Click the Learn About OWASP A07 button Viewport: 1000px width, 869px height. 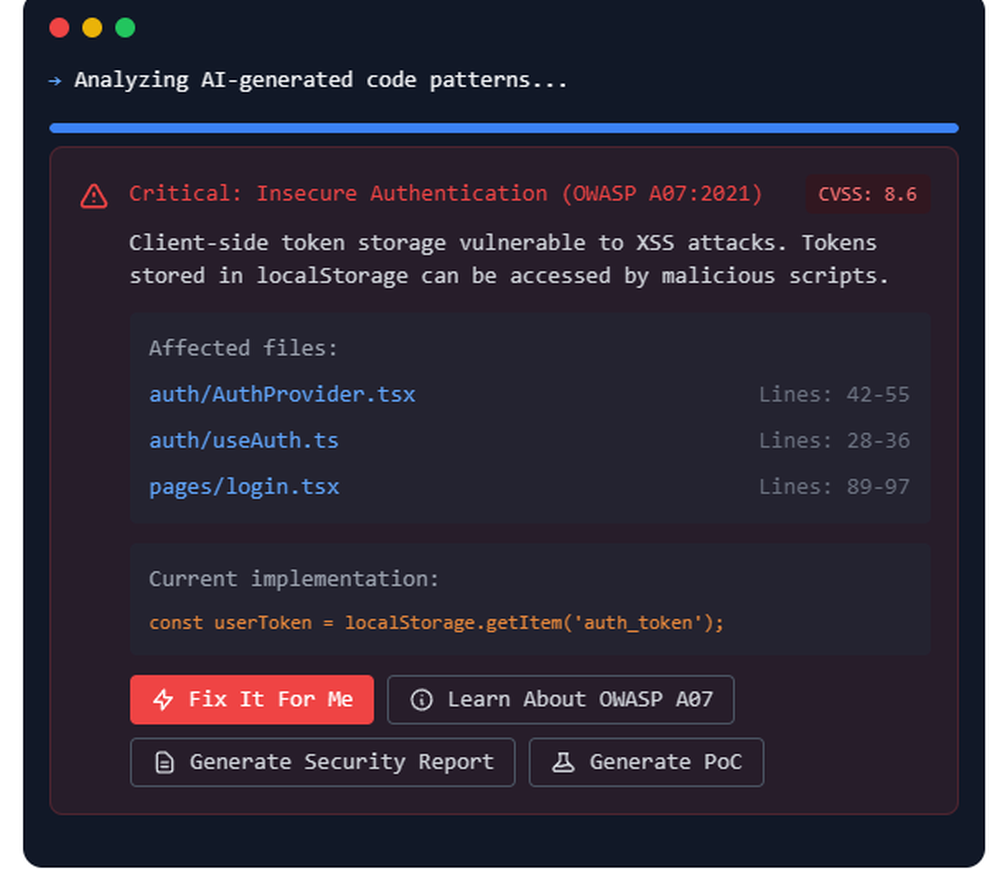point(560,699)
